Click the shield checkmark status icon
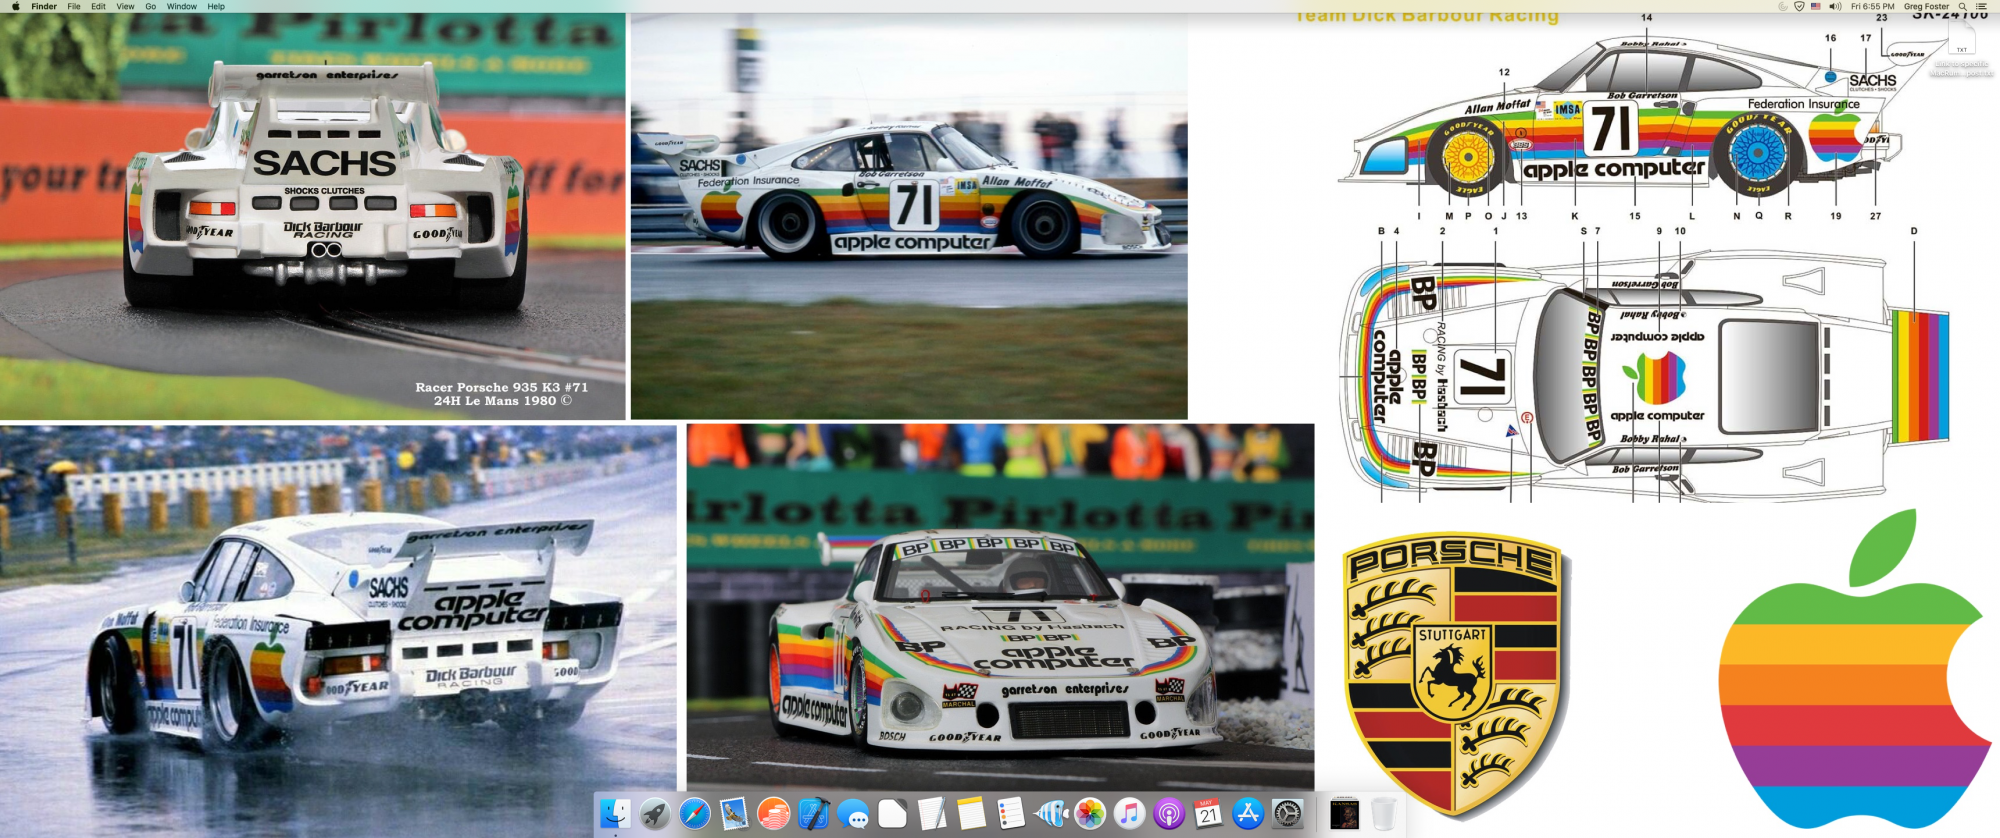This screenshot has width=2000, height=838. (x=1799, y=6)
